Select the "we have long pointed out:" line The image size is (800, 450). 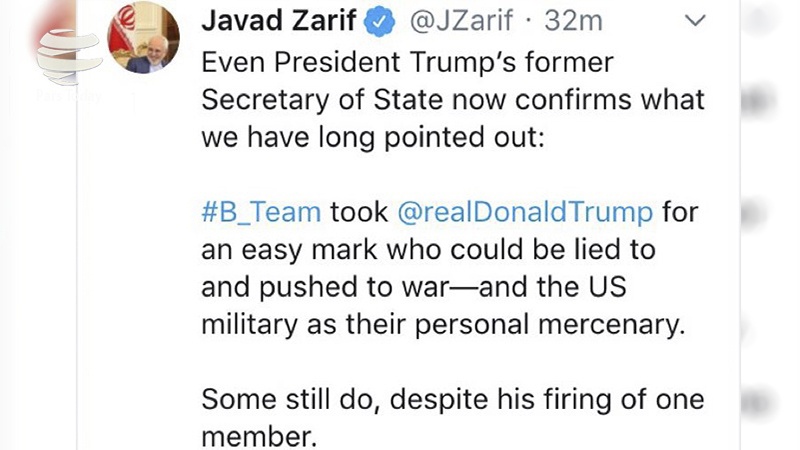pos(372,137)
